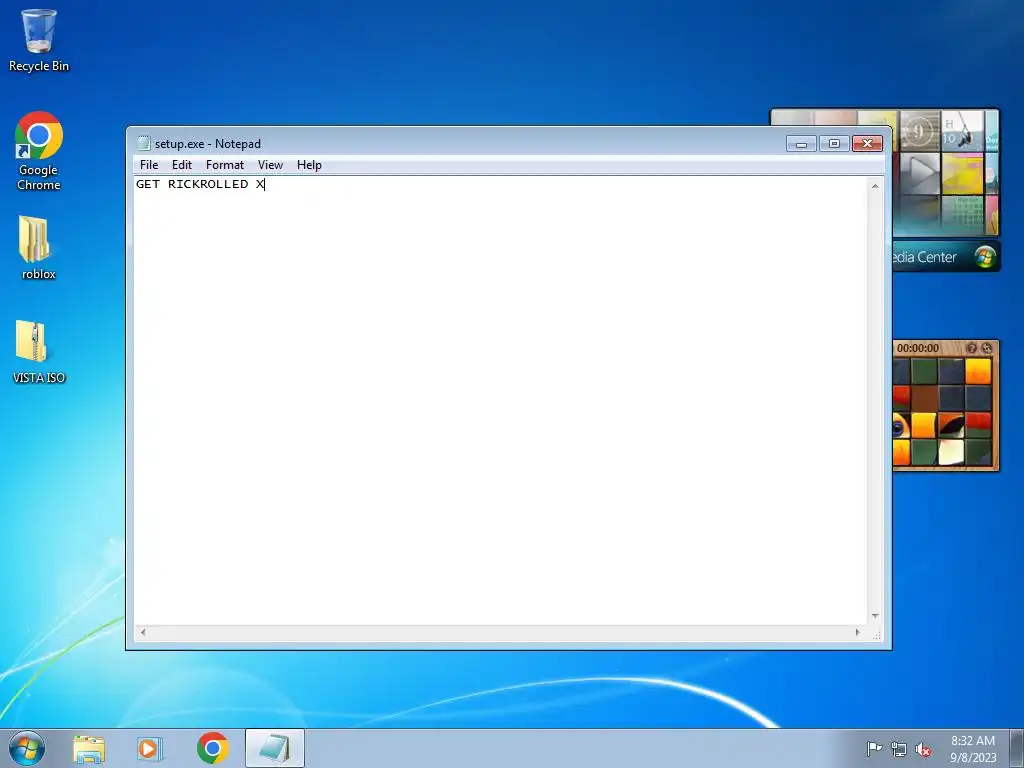Viewport: 1024px width, 768px height.
Task: Select the Google Chrome desktop shortcut
Action: coord(39,151)
